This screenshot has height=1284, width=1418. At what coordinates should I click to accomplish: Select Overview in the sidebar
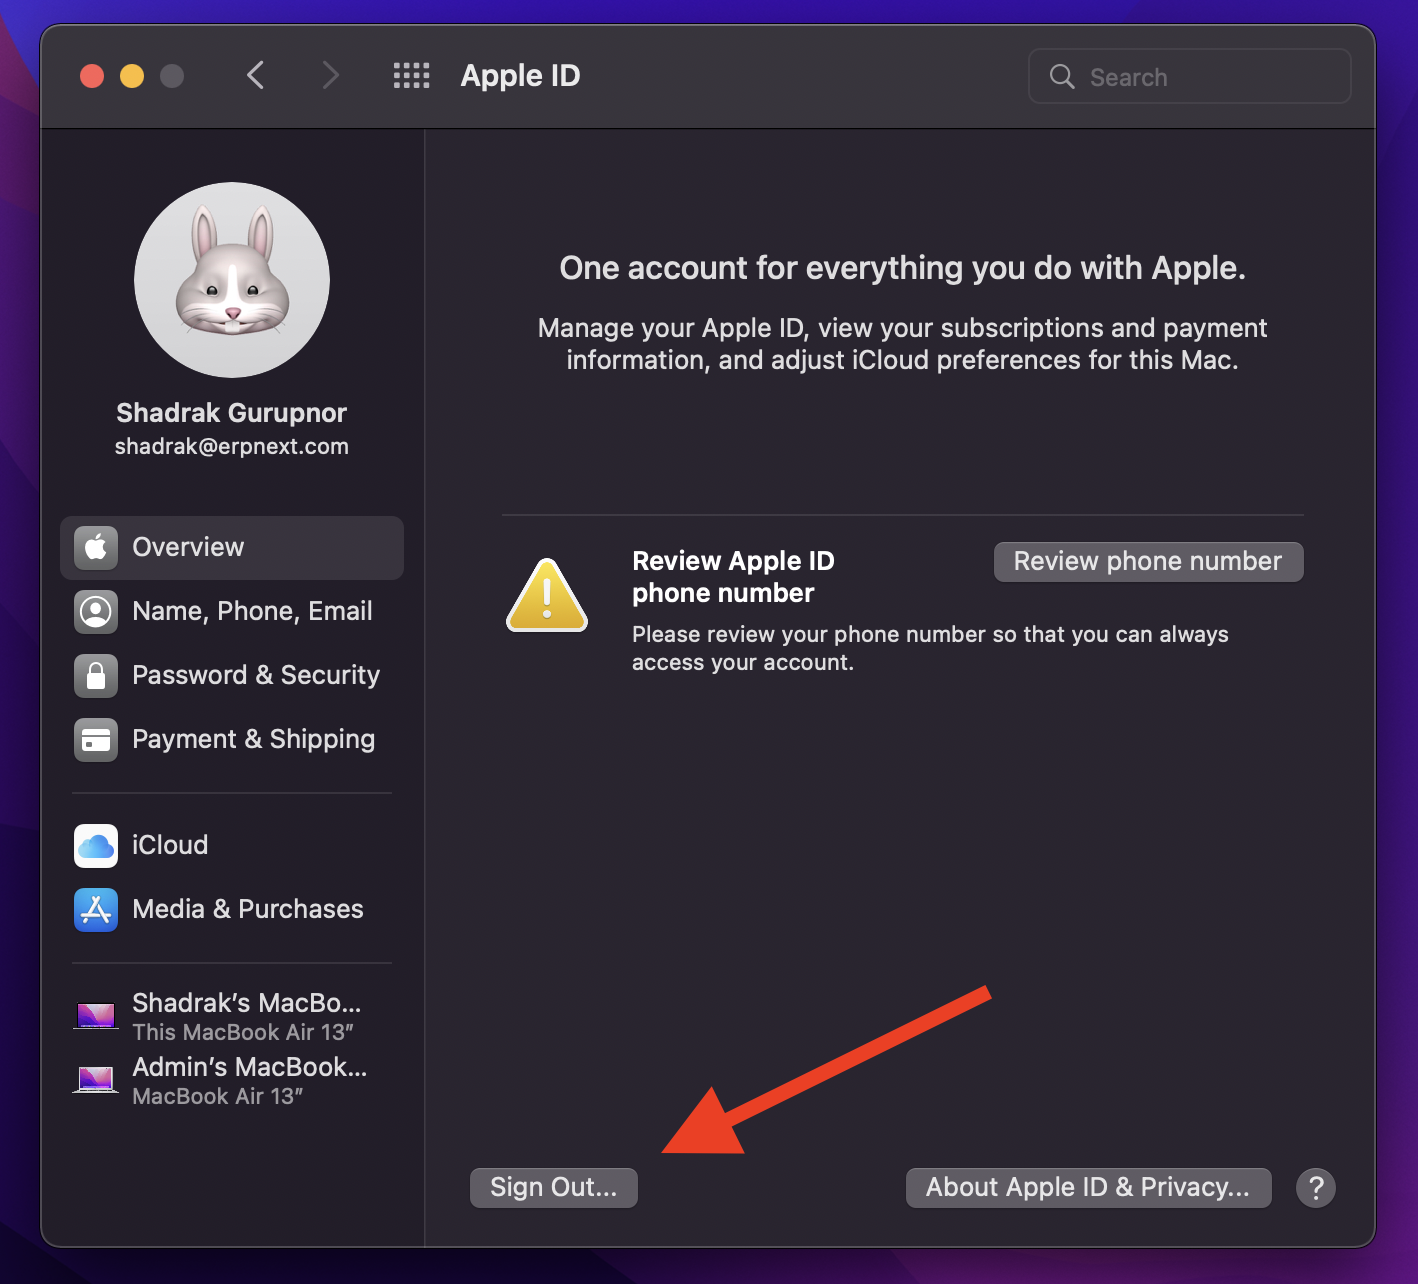[232, 548]
